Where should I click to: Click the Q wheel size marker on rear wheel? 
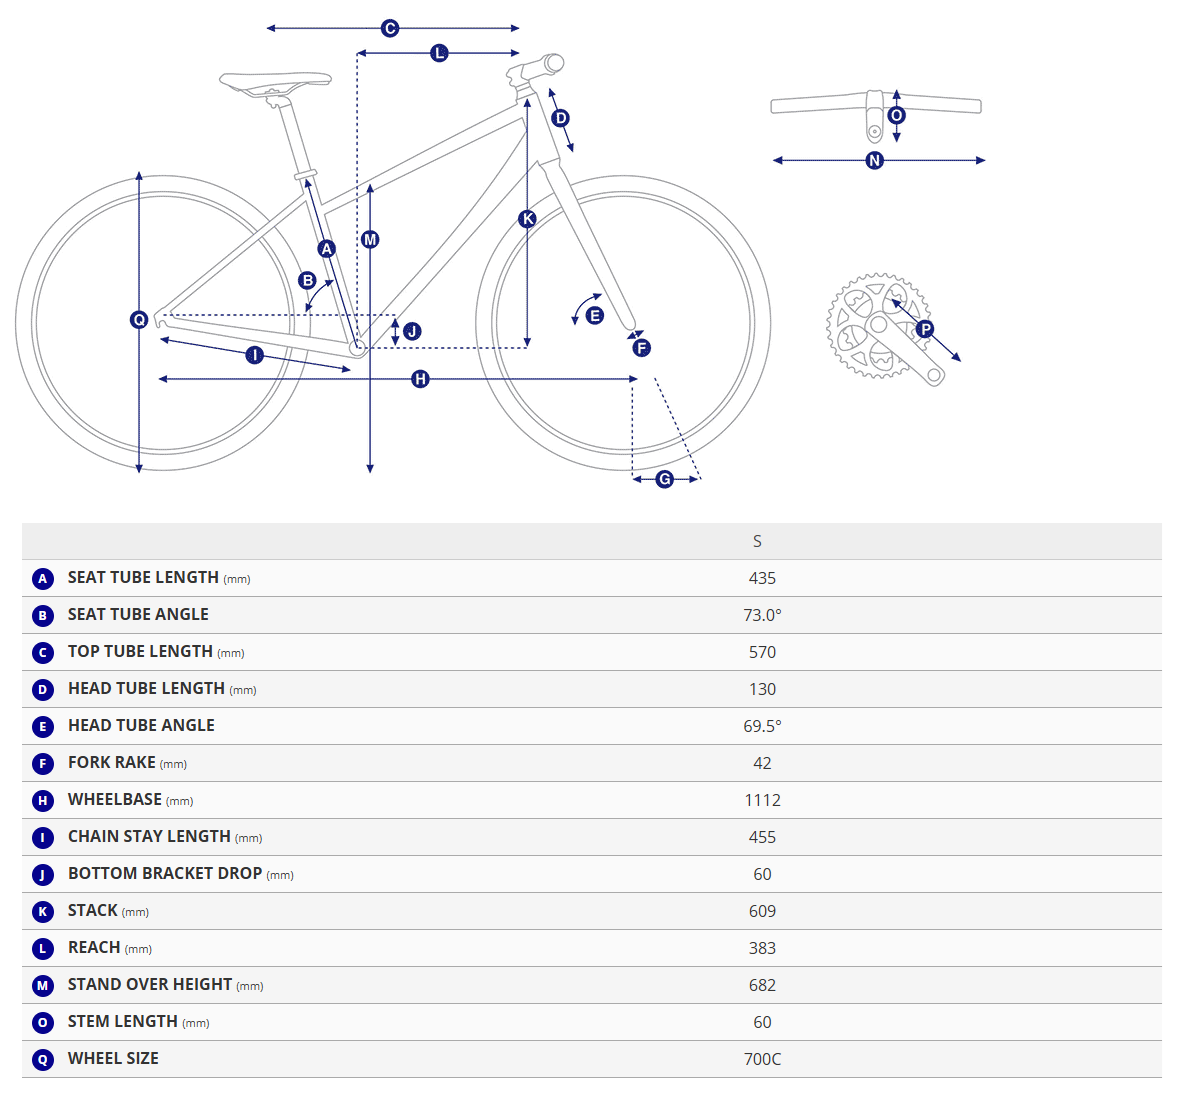coord(139,320)
